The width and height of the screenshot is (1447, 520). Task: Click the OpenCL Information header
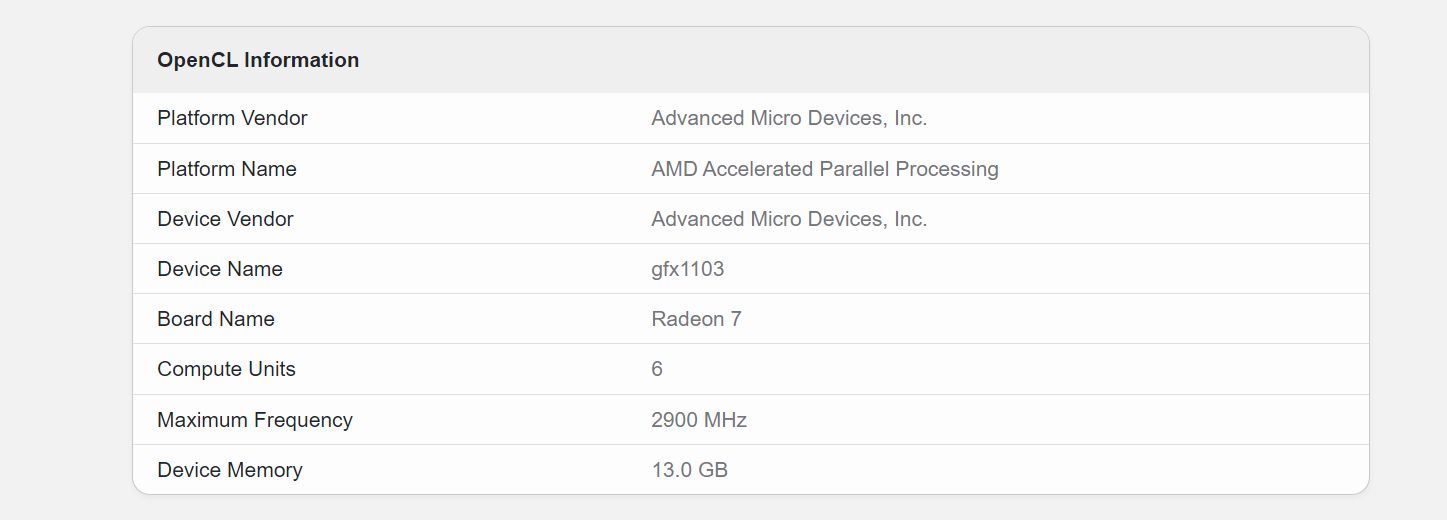point(258,60)
